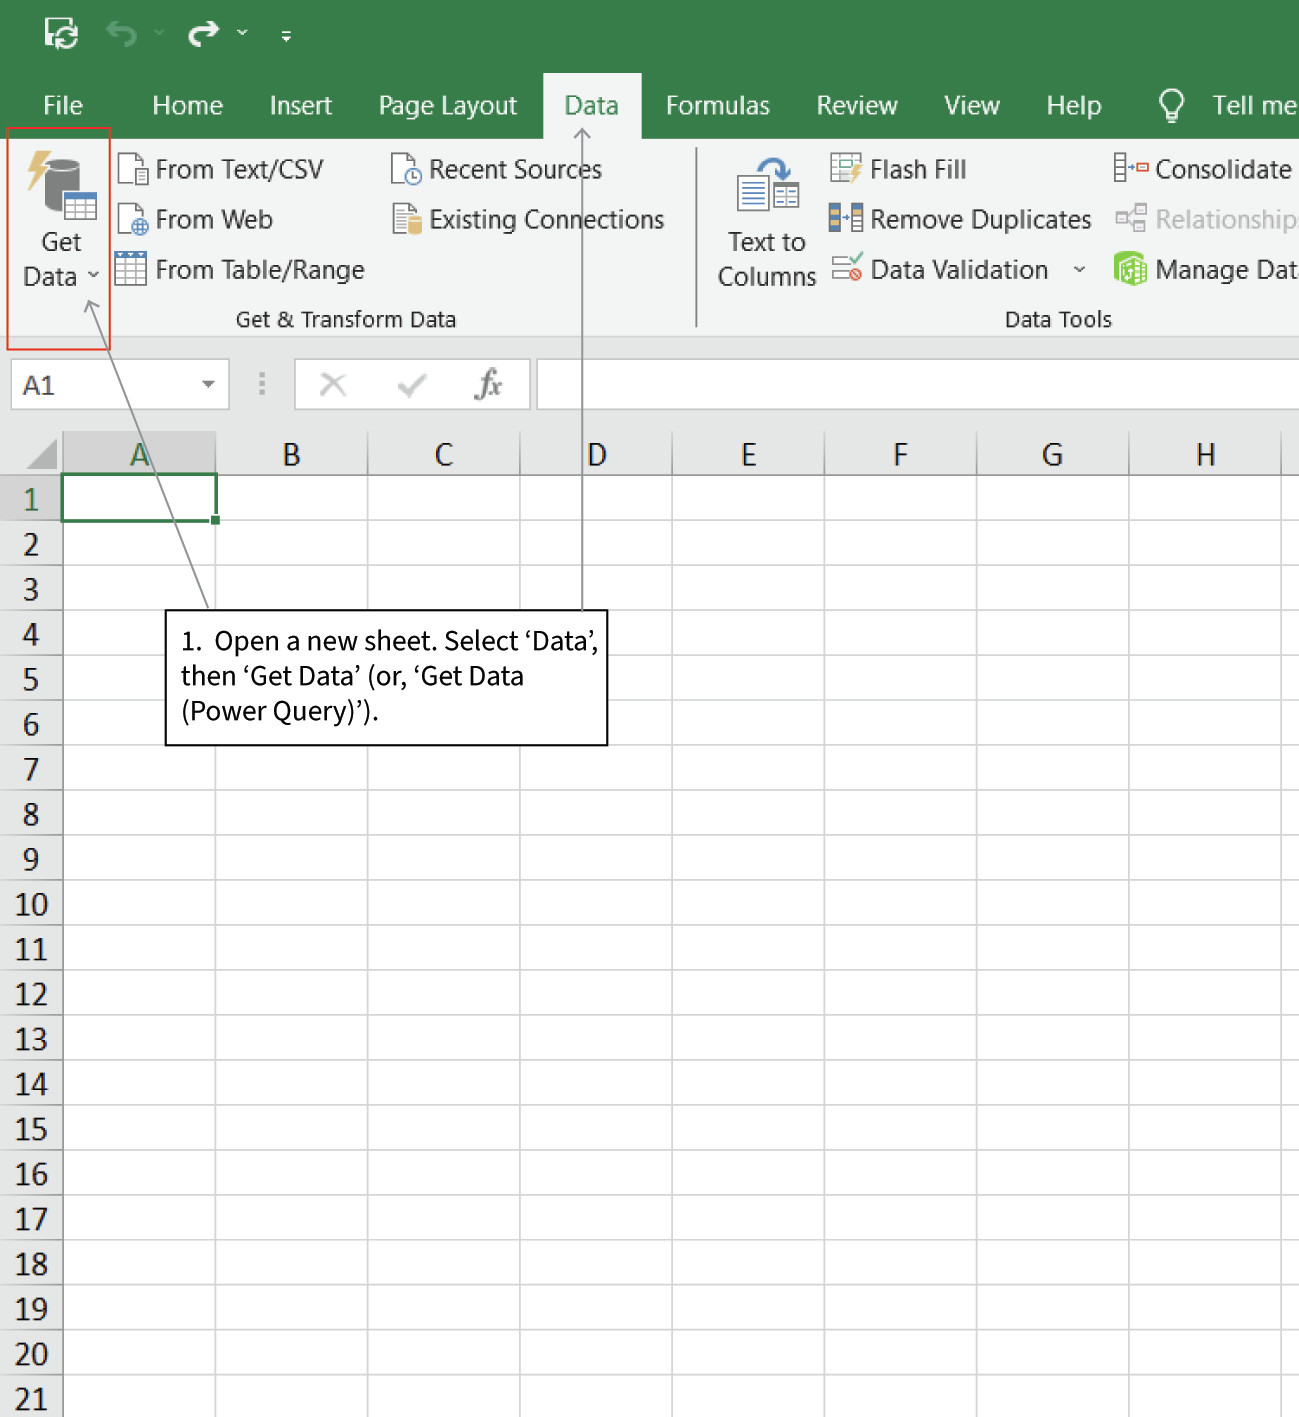Insert a function with the fx button

[489, 384]
